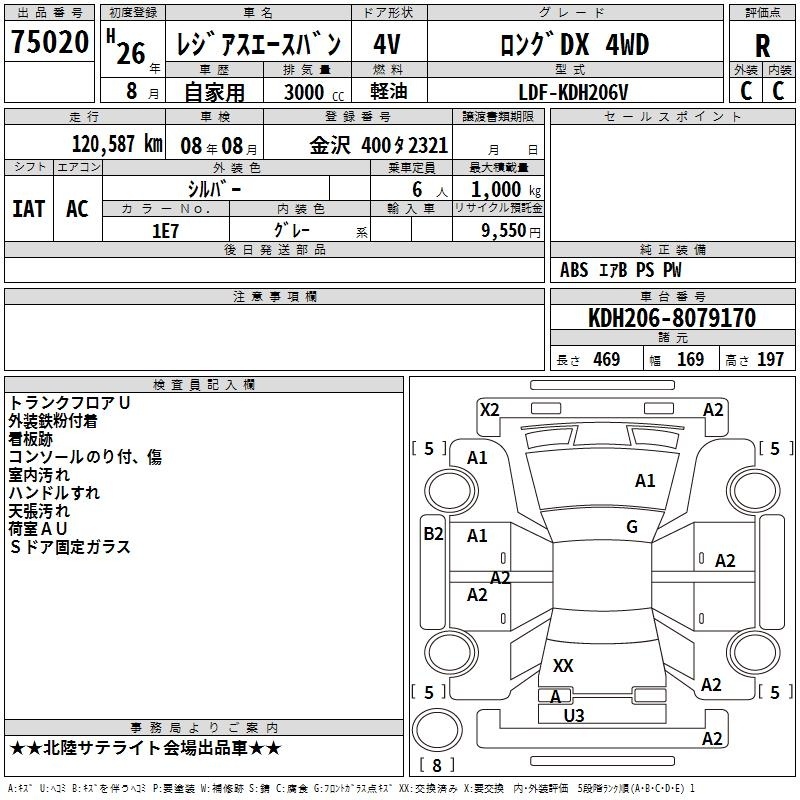The image size is (800, 800).
Task: Select the U3 dent marker
Action: click(574, 715)
